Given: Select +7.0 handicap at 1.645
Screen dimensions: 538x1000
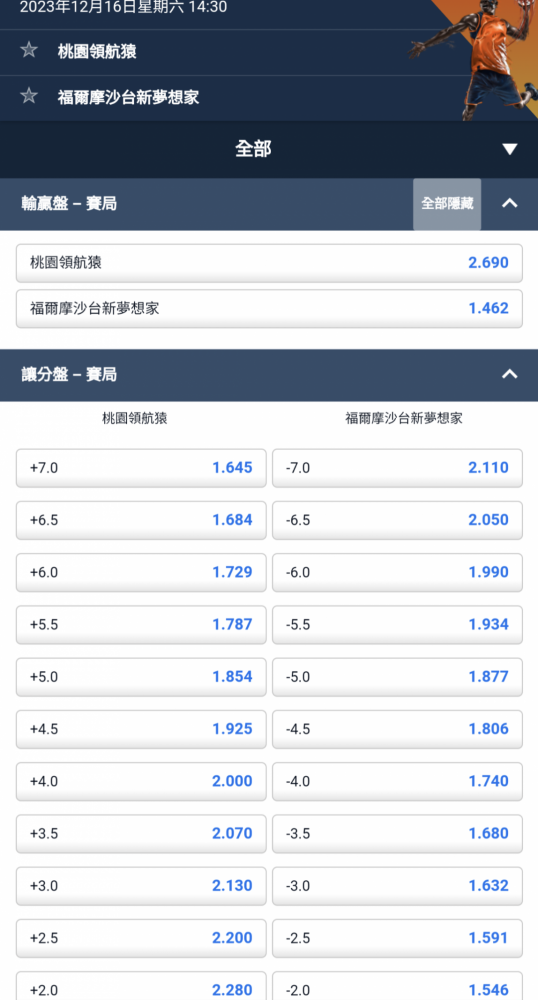Looking at the screenshot, I should tap(141, 468).
